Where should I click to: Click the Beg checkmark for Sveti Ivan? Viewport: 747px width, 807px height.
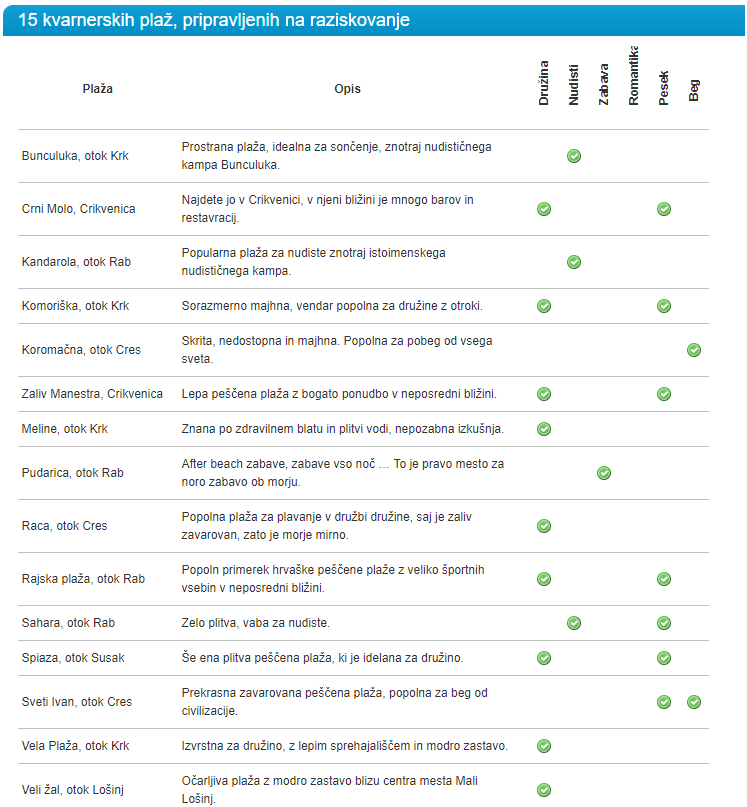click(x=694, y=702)
